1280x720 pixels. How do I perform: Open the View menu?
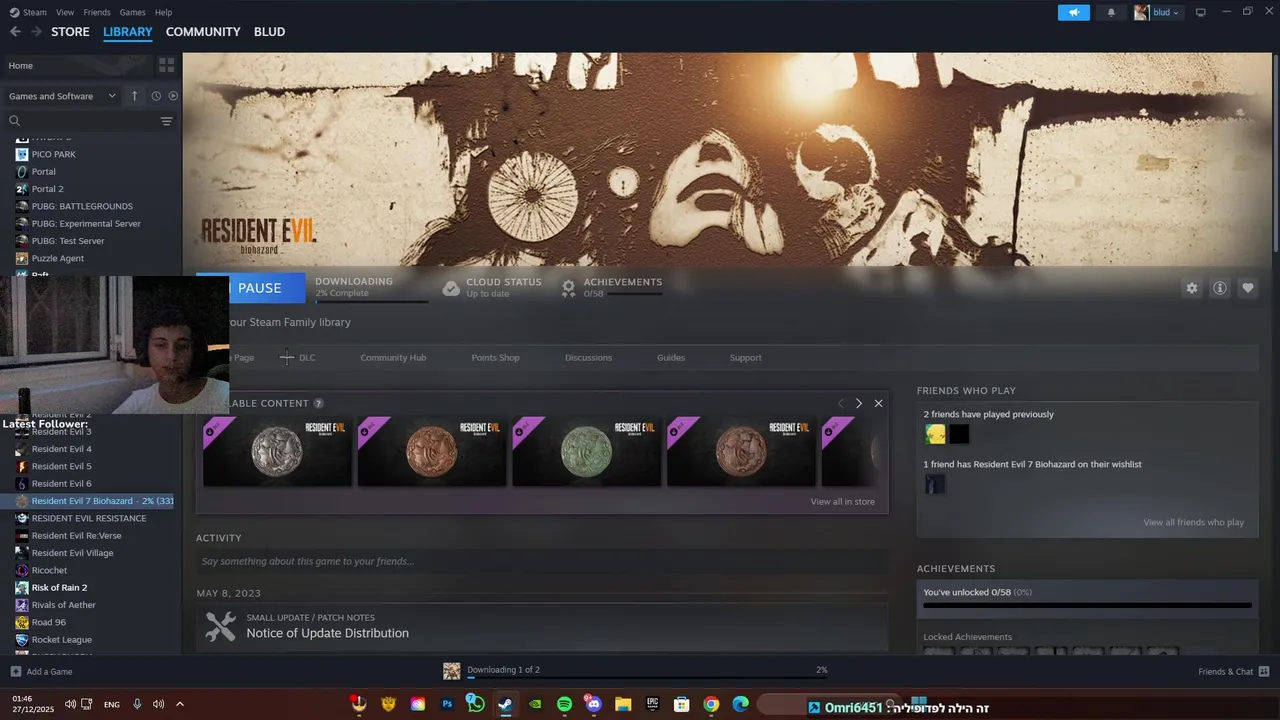click(65, 12)
